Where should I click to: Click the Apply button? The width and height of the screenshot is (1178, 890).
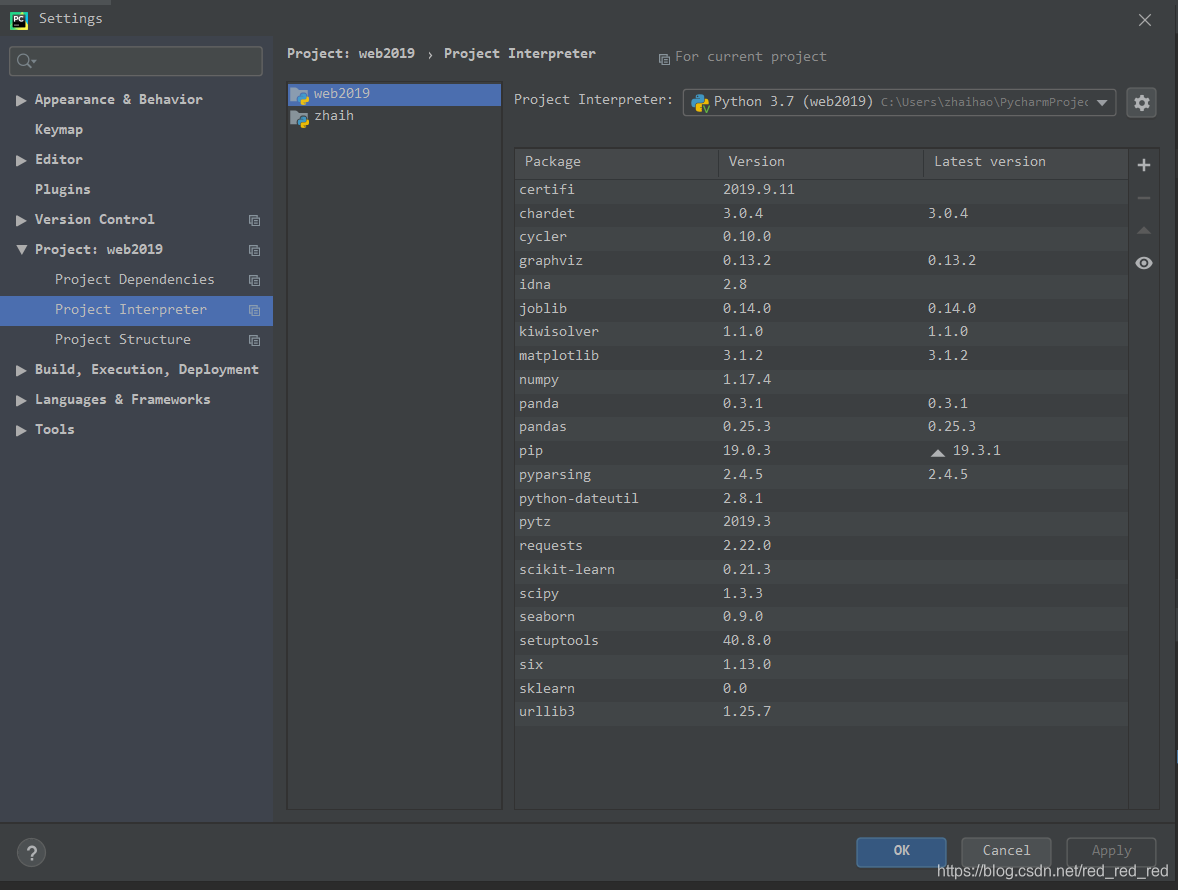pyautogui.click(x=1111, y=852)
